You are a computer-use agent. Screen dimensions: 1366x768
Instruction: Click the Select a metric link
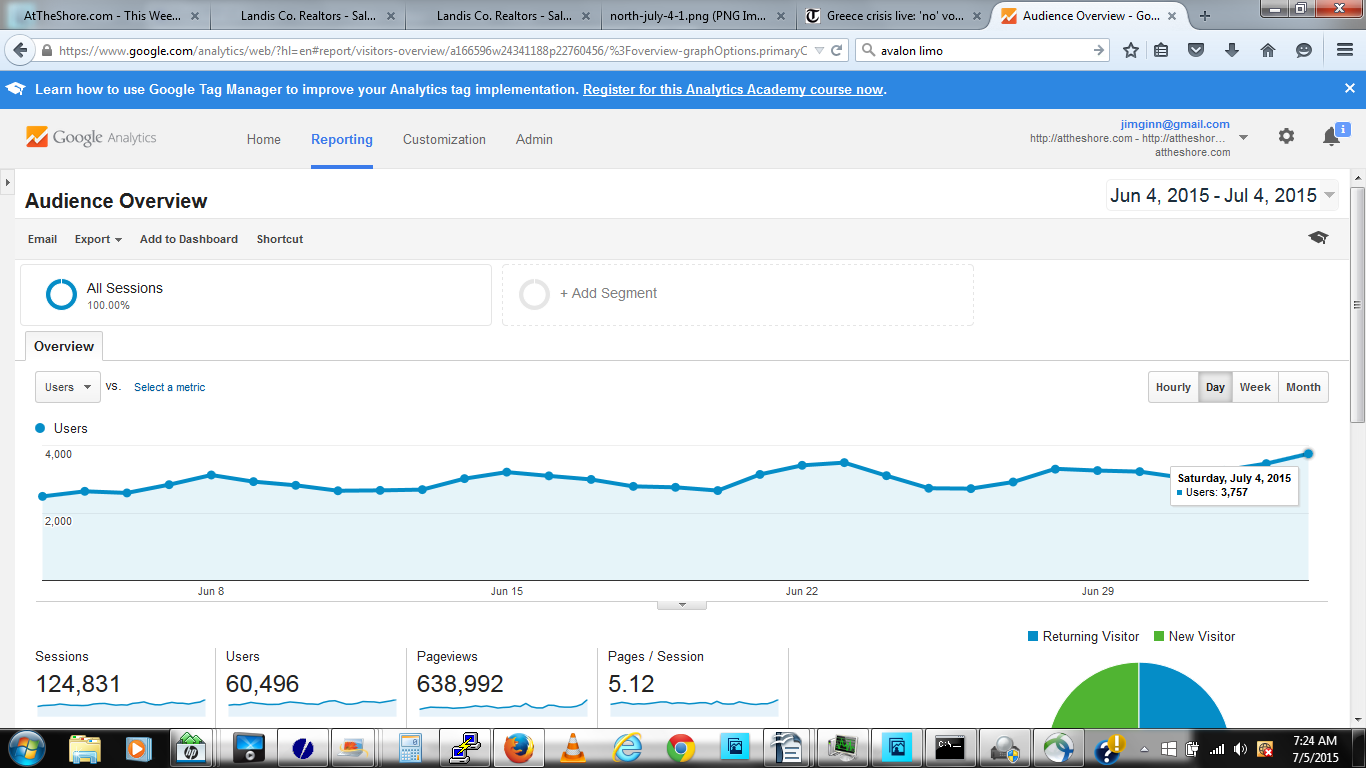(170, 387)
